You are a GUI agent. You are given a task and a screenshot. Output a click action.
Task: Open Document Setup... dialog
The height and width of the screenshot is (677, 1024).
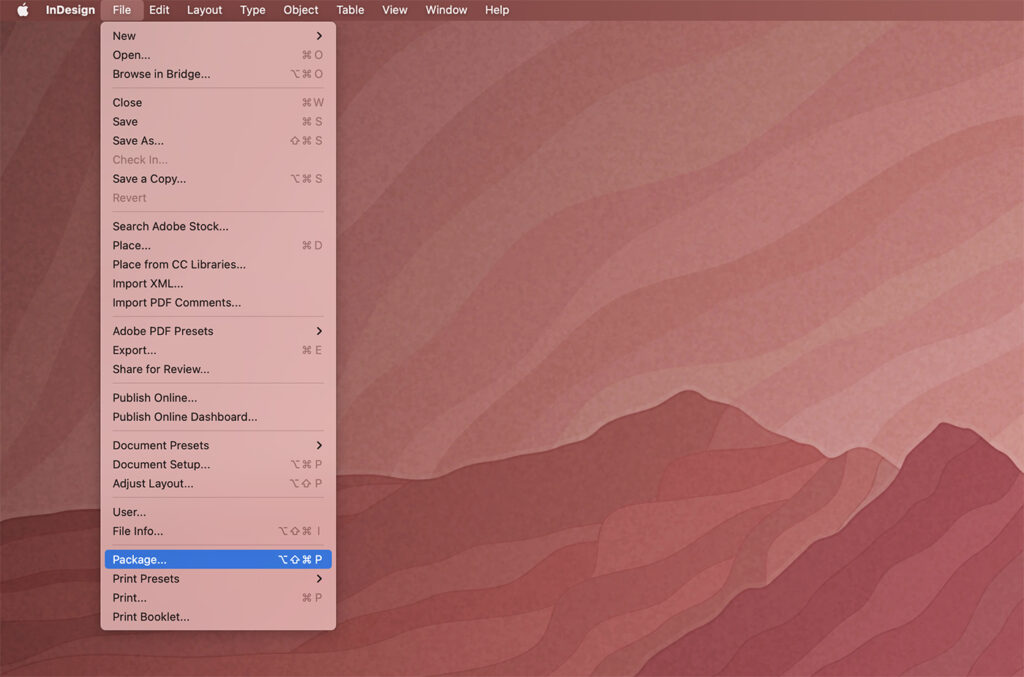tap(161, 464)
